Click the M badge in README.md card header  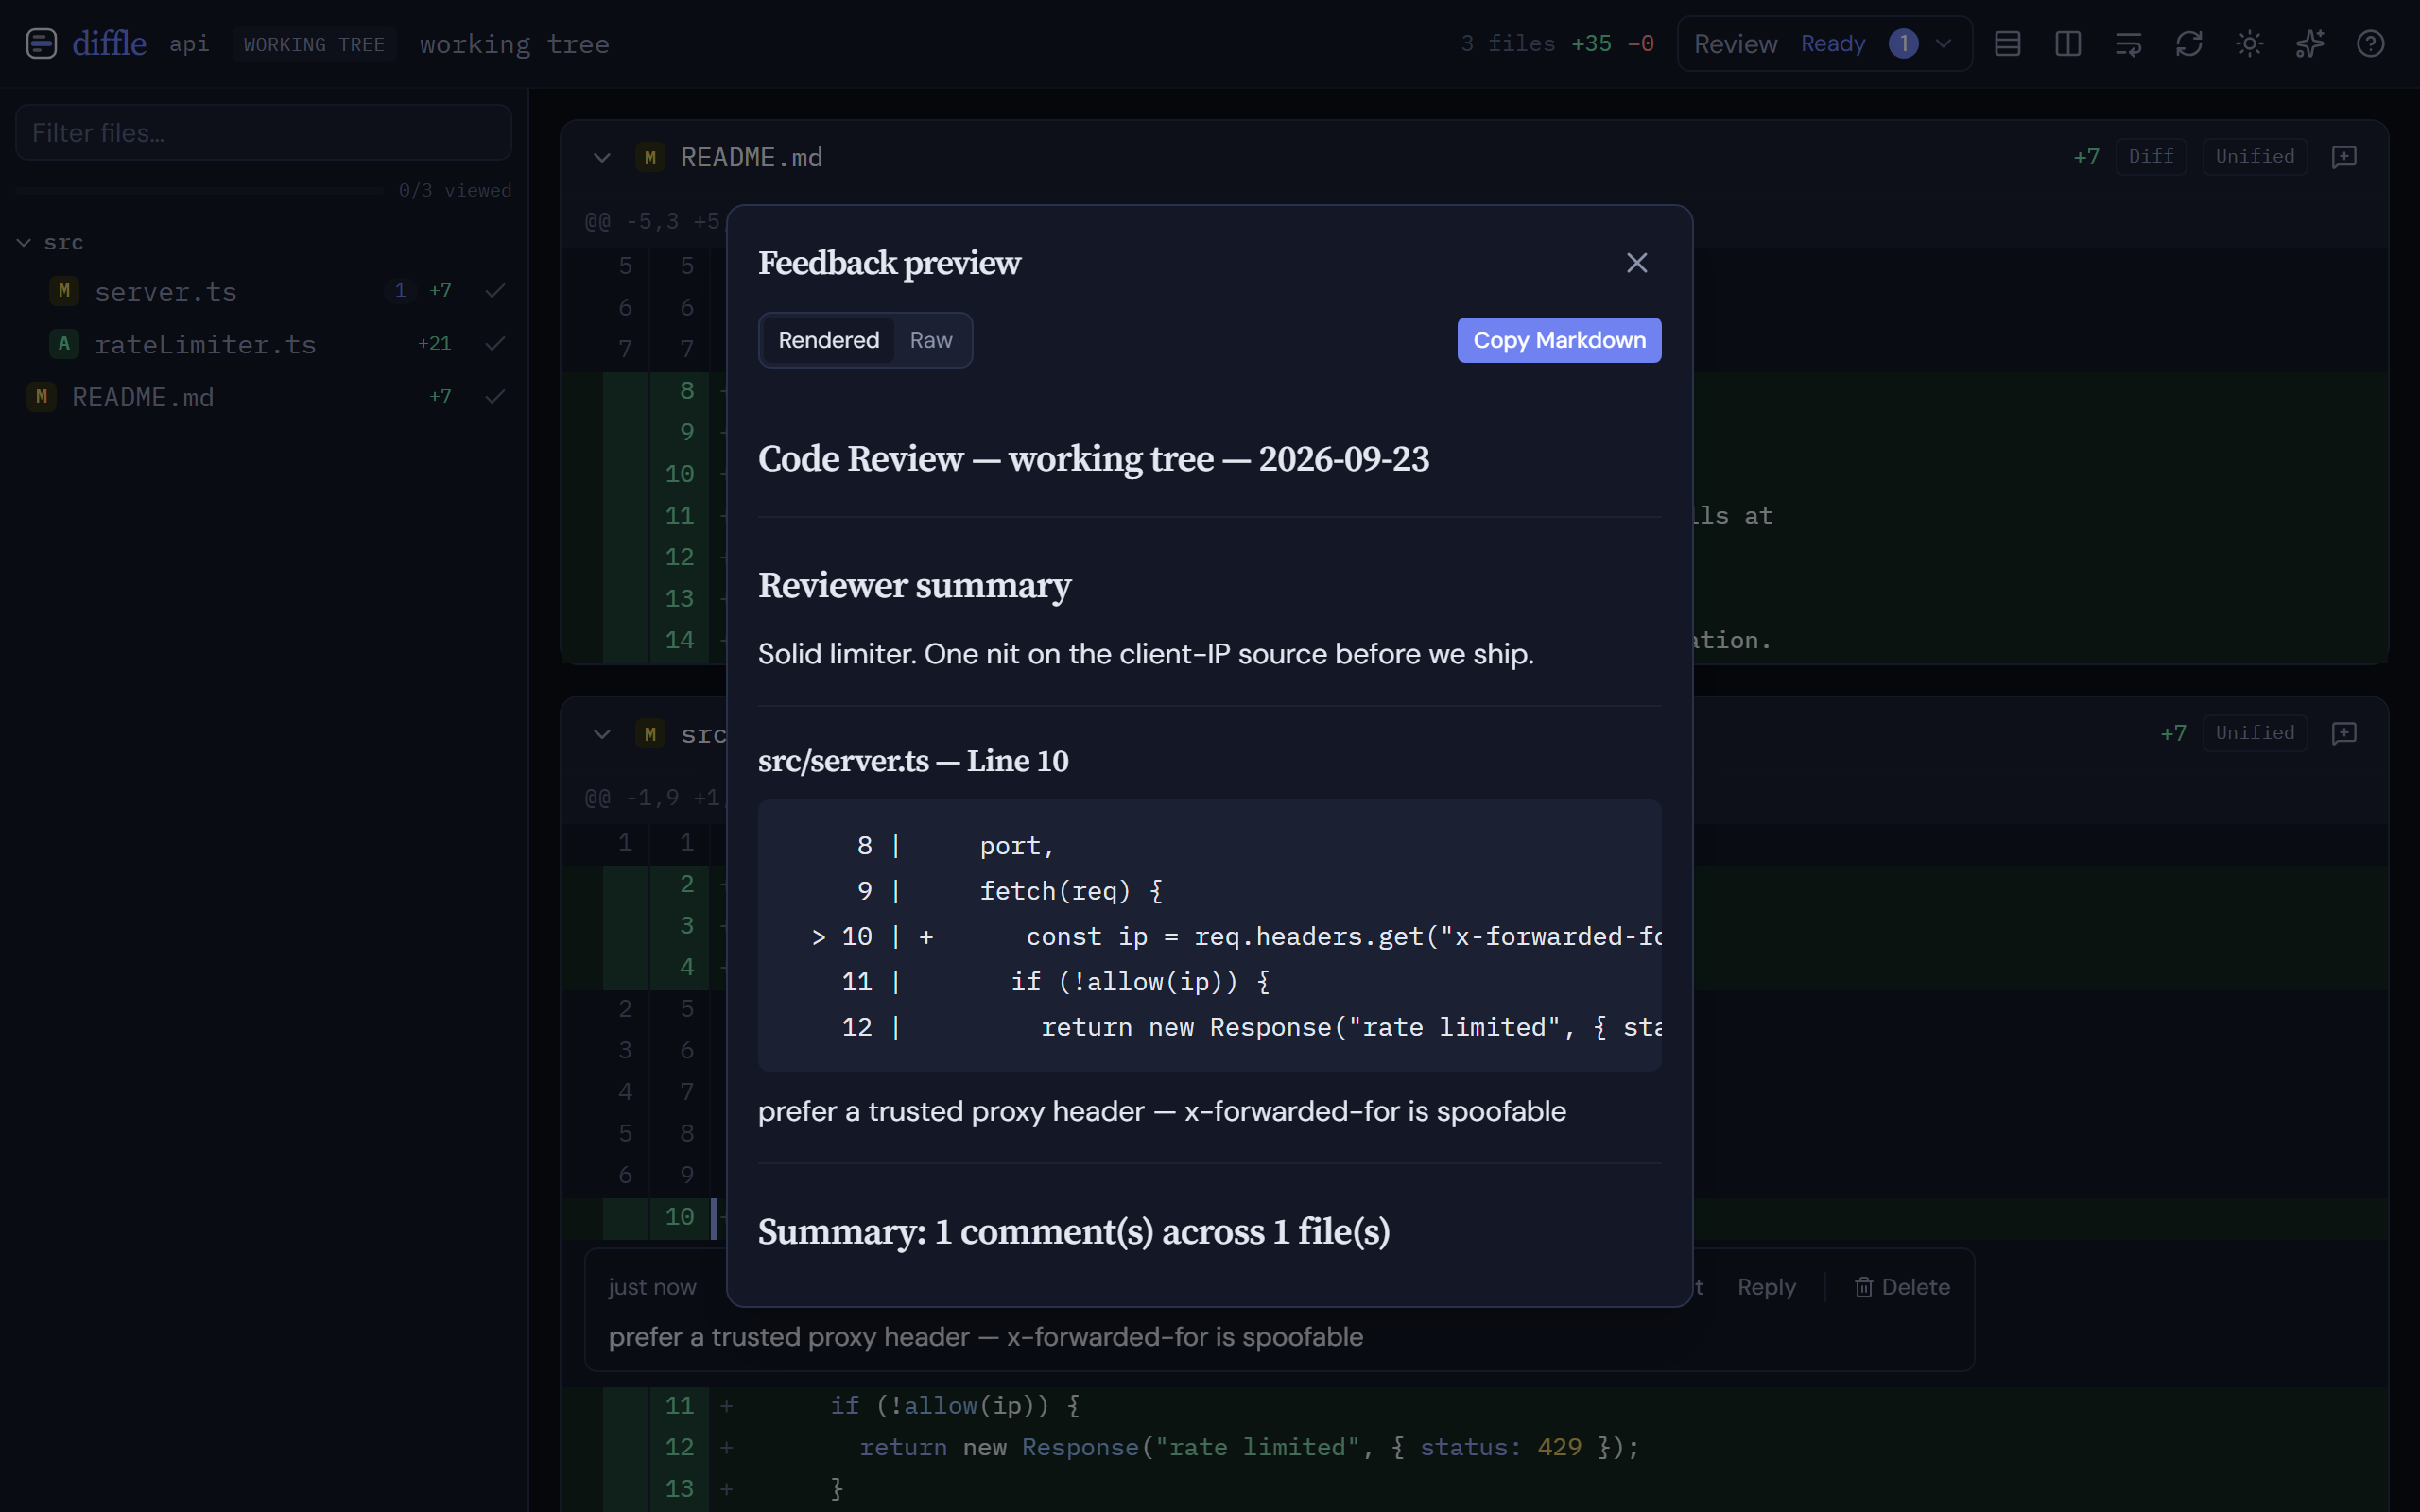[650, 158]
